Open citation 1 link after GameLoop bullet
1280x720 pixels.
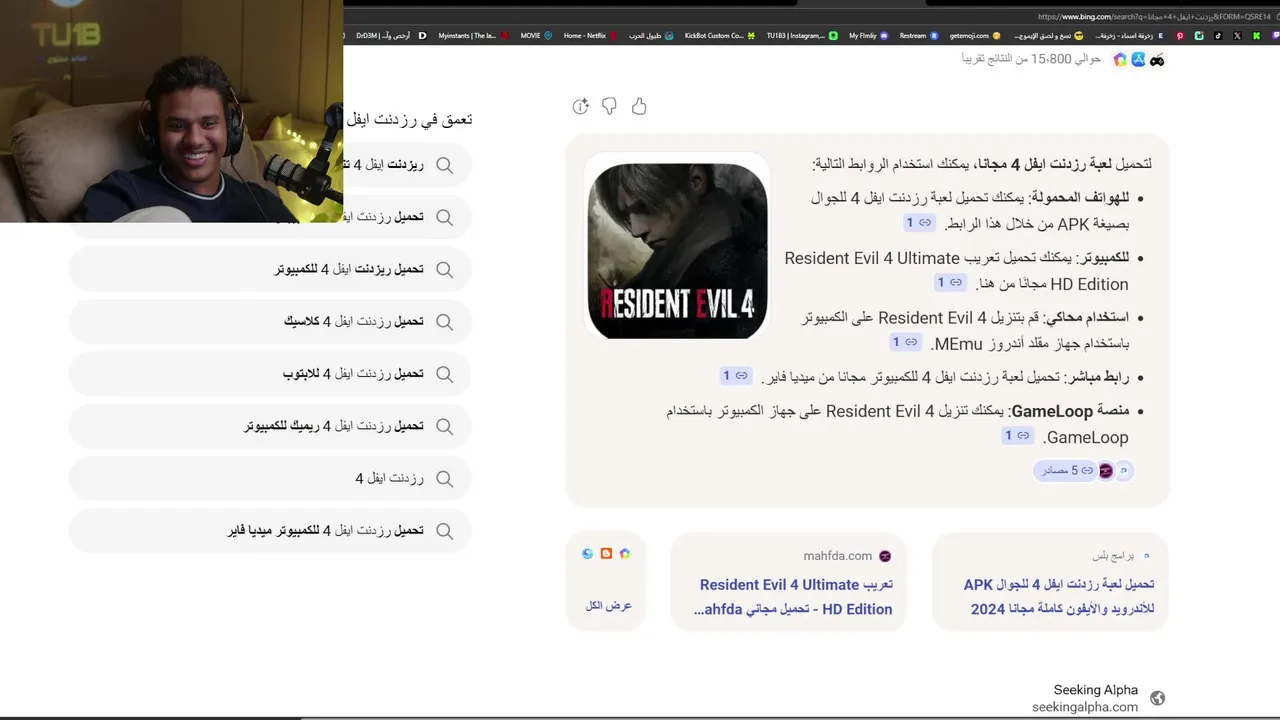coord(1017,436)
